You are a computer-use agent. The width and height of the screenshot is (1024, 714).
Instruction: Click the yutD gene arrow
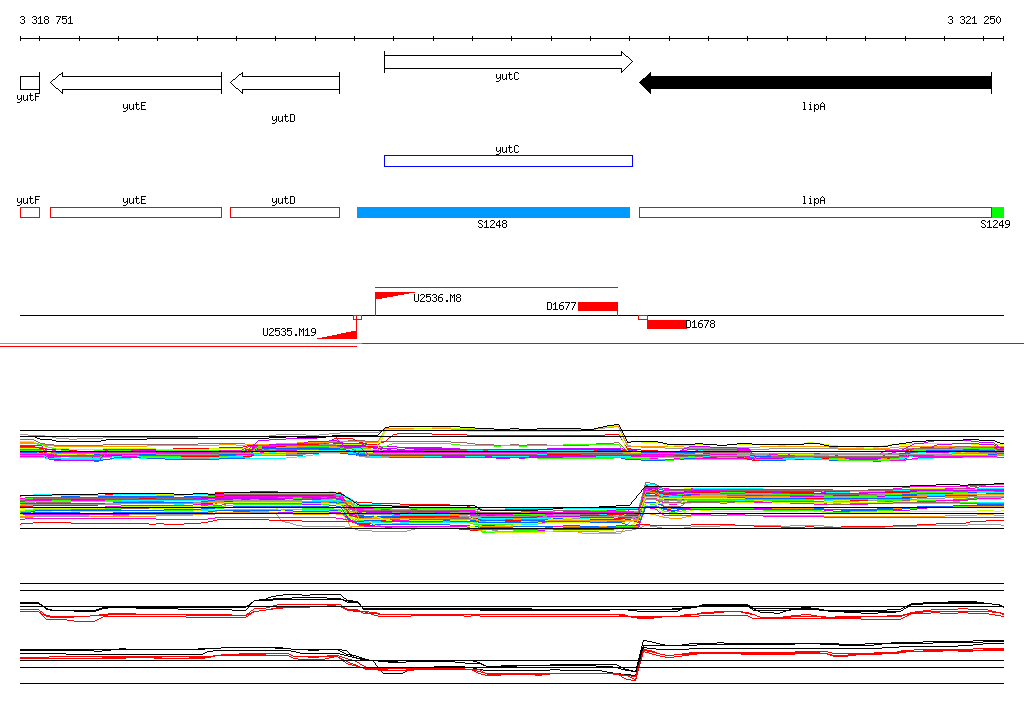click(285, 83)
